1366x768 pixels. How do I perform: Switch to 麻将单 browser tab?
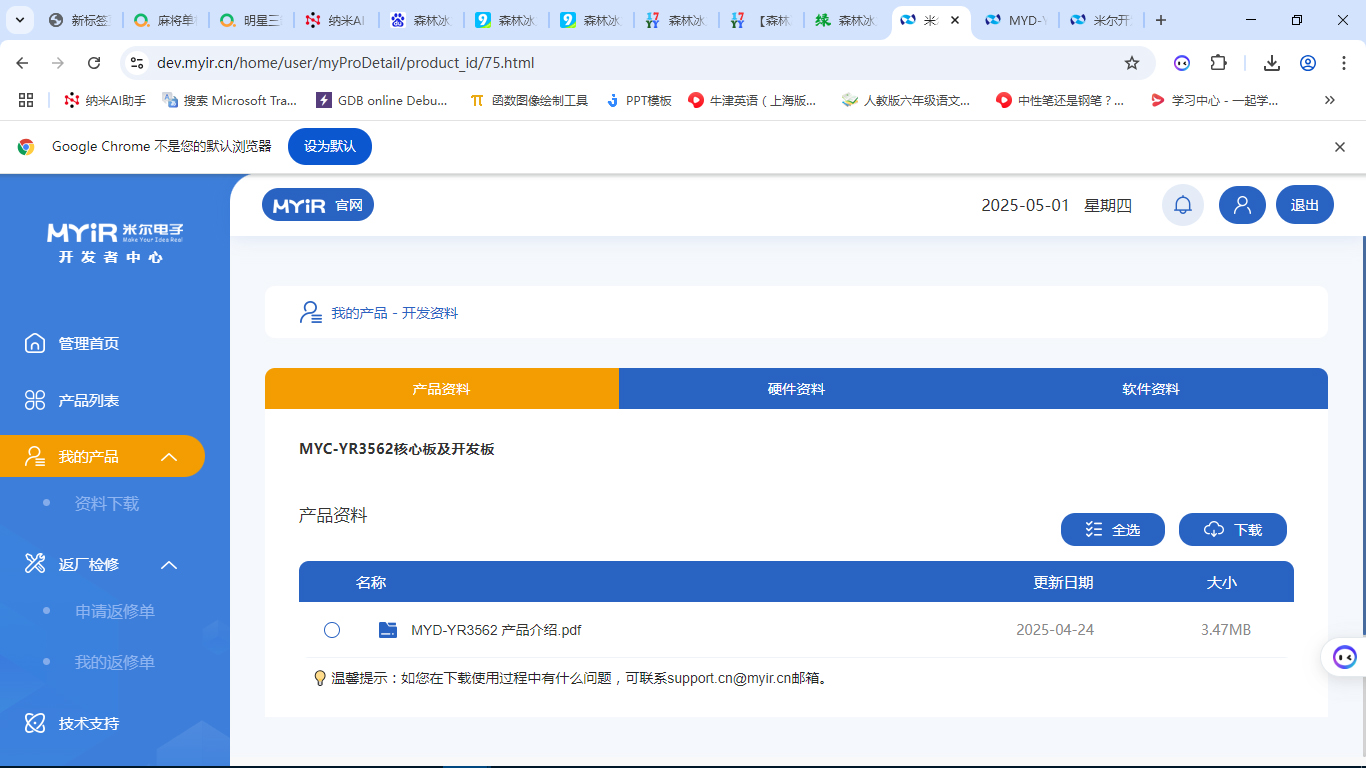[x=167, y=20]
